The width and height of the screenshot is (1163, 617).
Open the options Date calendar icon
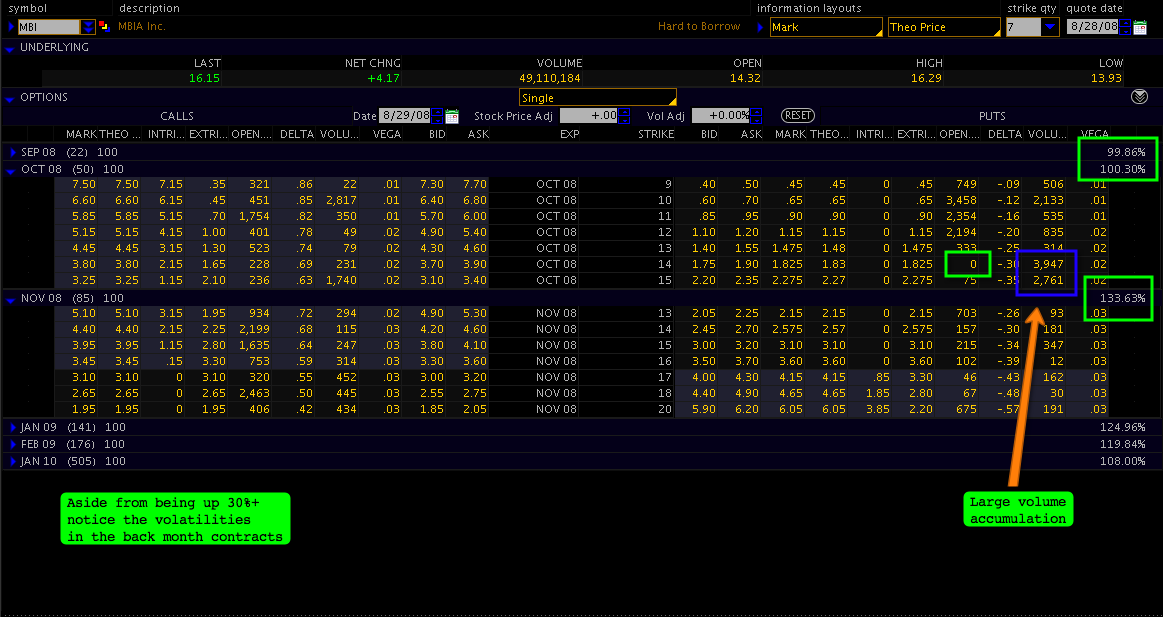pos(452,116)
